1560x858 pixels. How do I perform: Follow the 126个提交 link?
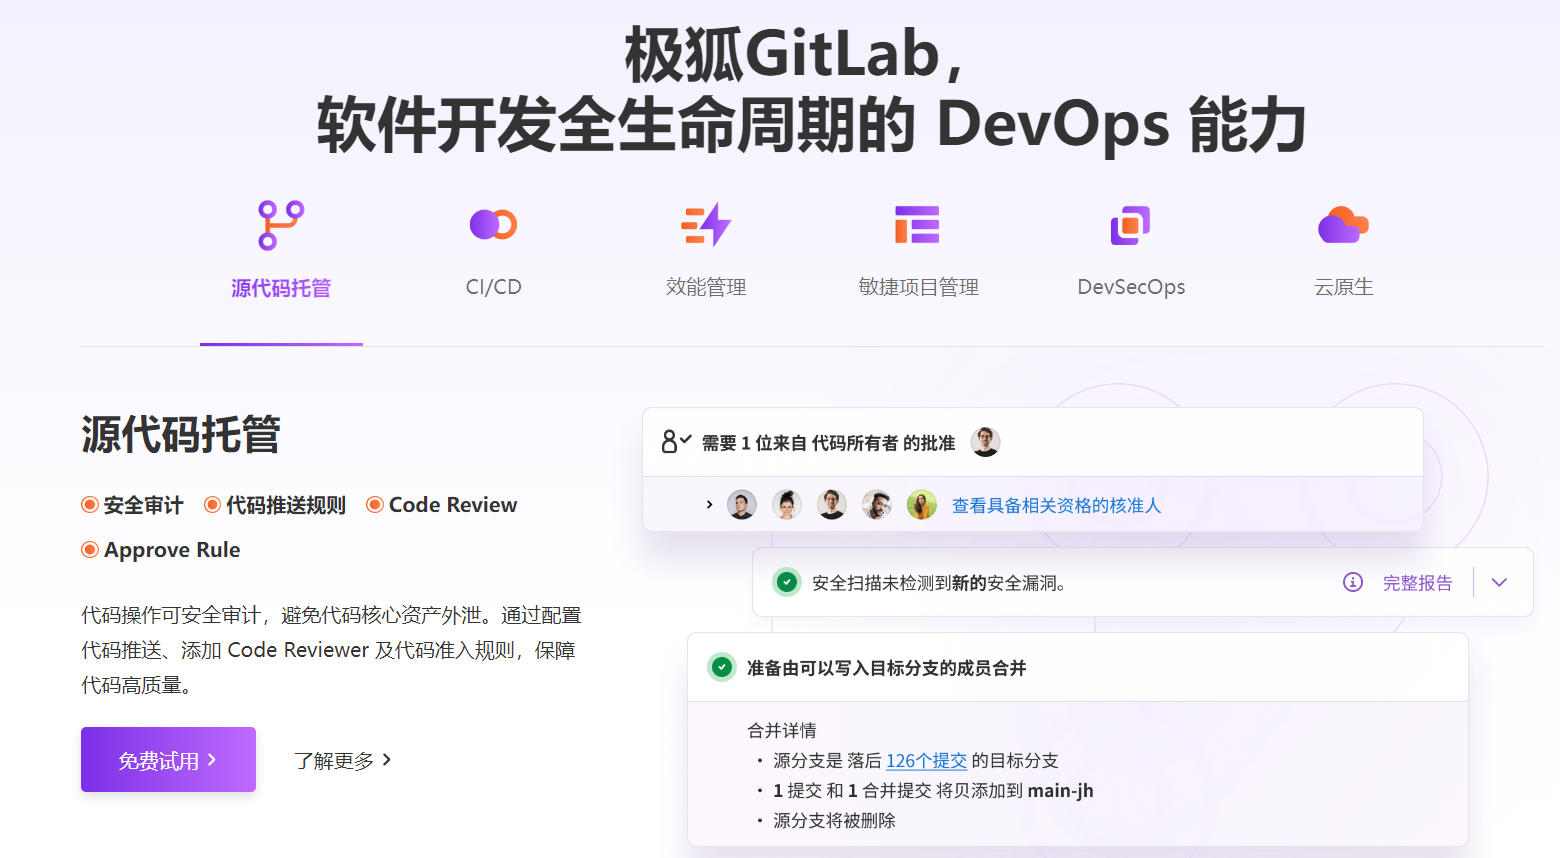pyautogui.click(x=926, y=761)
